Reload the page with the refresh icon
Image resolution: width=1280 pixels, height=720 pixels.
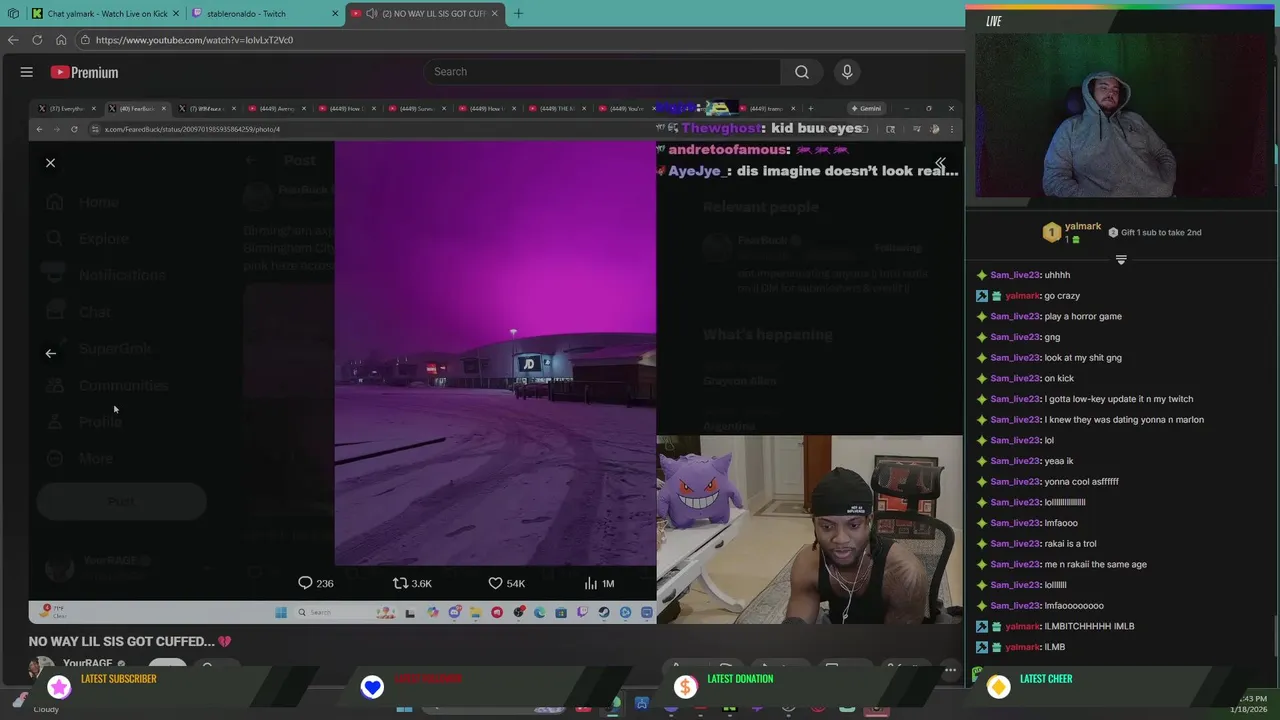[x=37, y=40]
